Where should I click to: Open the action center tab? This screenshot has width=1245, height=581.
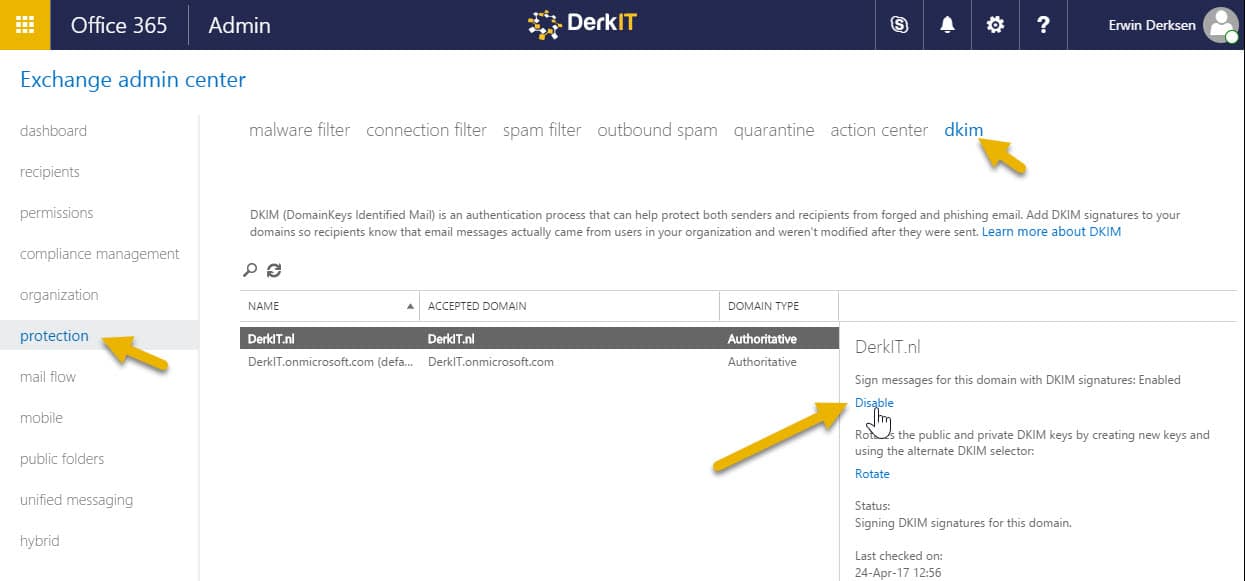[879, 130]
